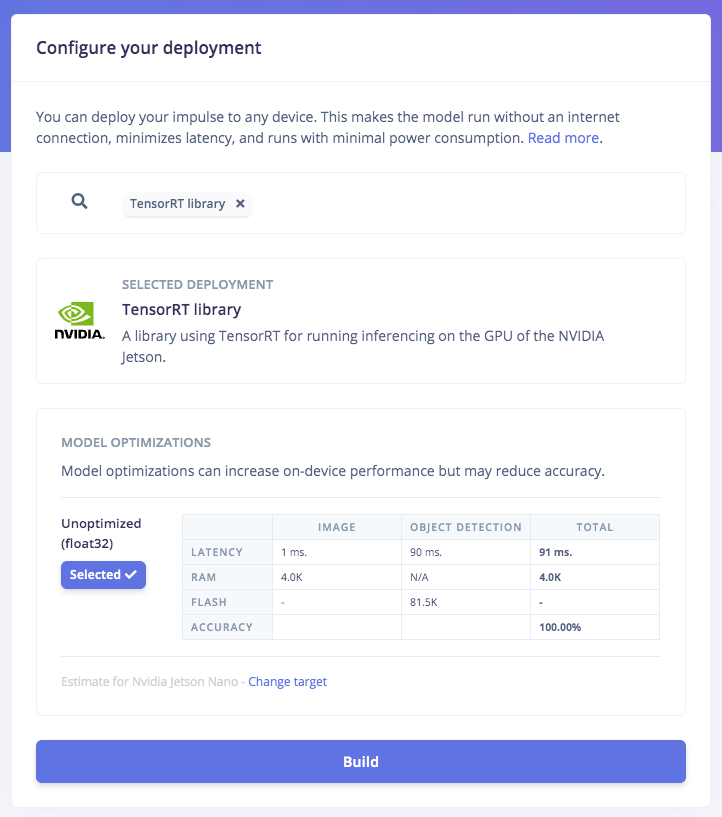Screen dimensions: 722x817
Task: Click the Change target link
Action: tap(288, 682)
